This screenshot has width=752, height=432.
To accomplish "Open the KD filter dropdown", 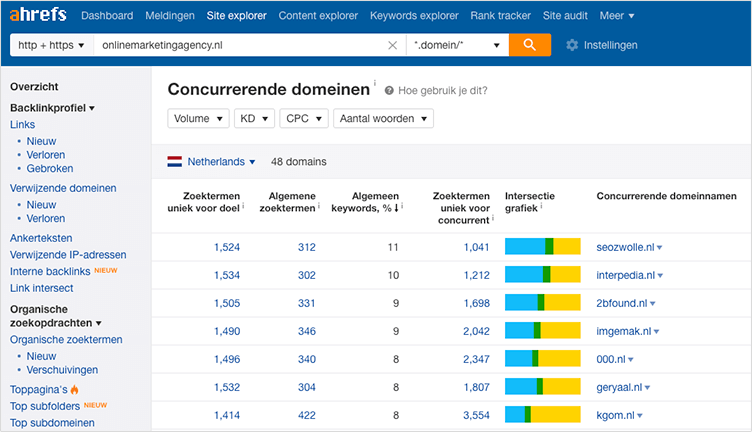I will point(254,118).
